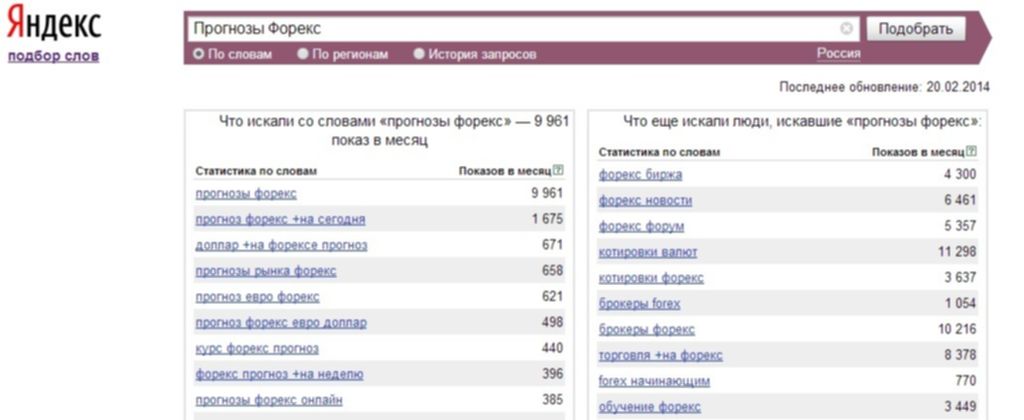Click the value '658' impressions
The width and height of the screenshot is (1024, 420).
(552, 271)
